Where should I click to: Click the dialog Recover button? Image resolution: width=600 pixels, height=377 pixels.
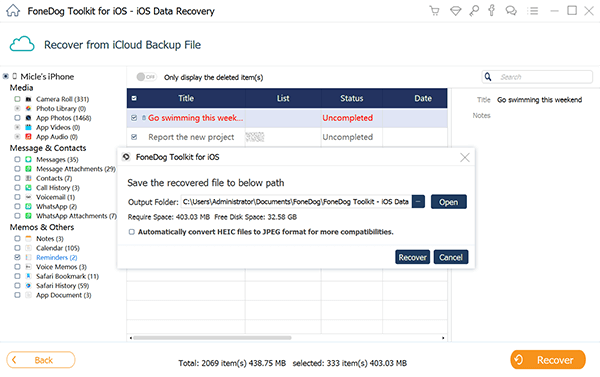(x=412, y=257)
